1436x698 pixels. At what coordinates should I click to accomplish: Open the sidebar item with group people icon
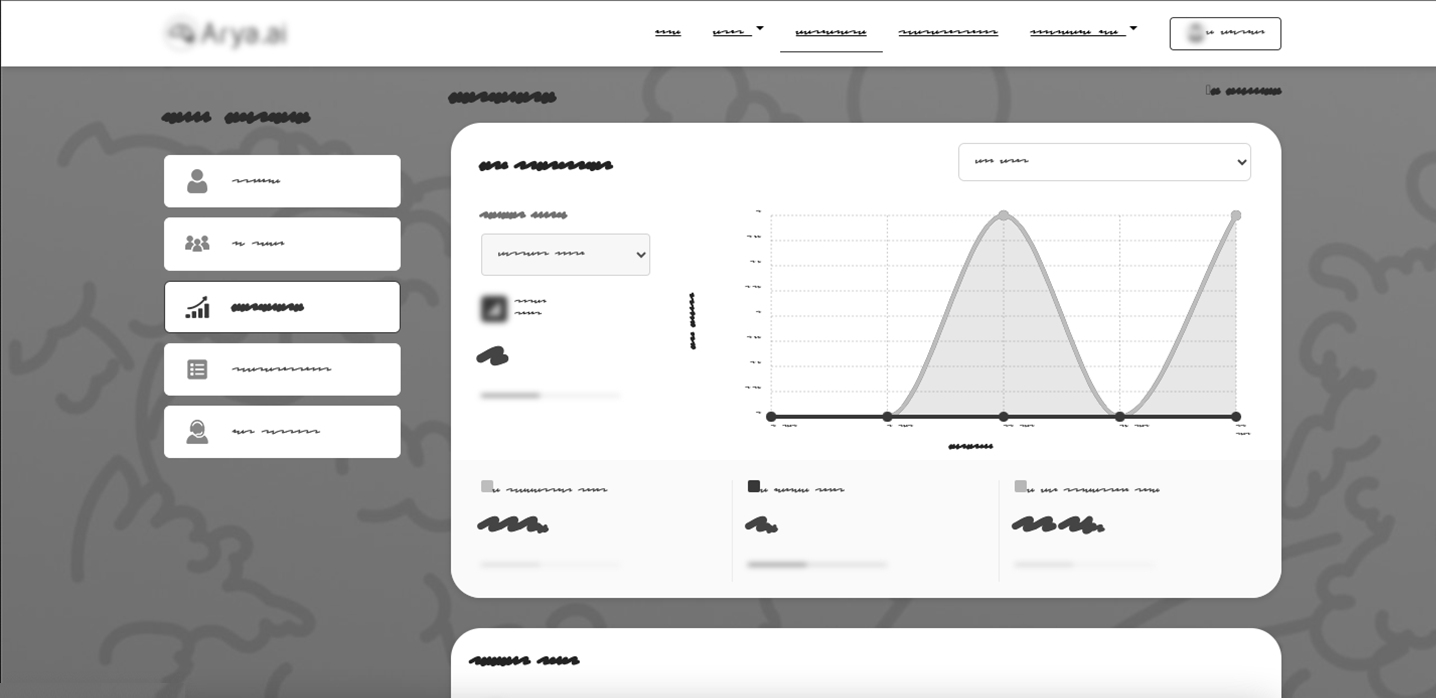[x=282, y=244]
